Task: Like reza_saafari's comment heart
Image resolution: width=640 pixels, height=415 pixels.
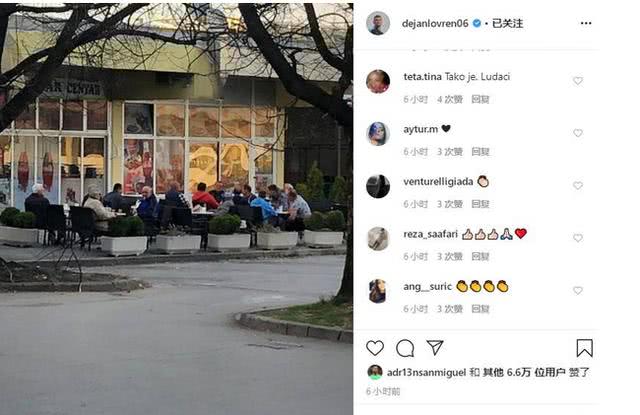Action: [578, 238]
